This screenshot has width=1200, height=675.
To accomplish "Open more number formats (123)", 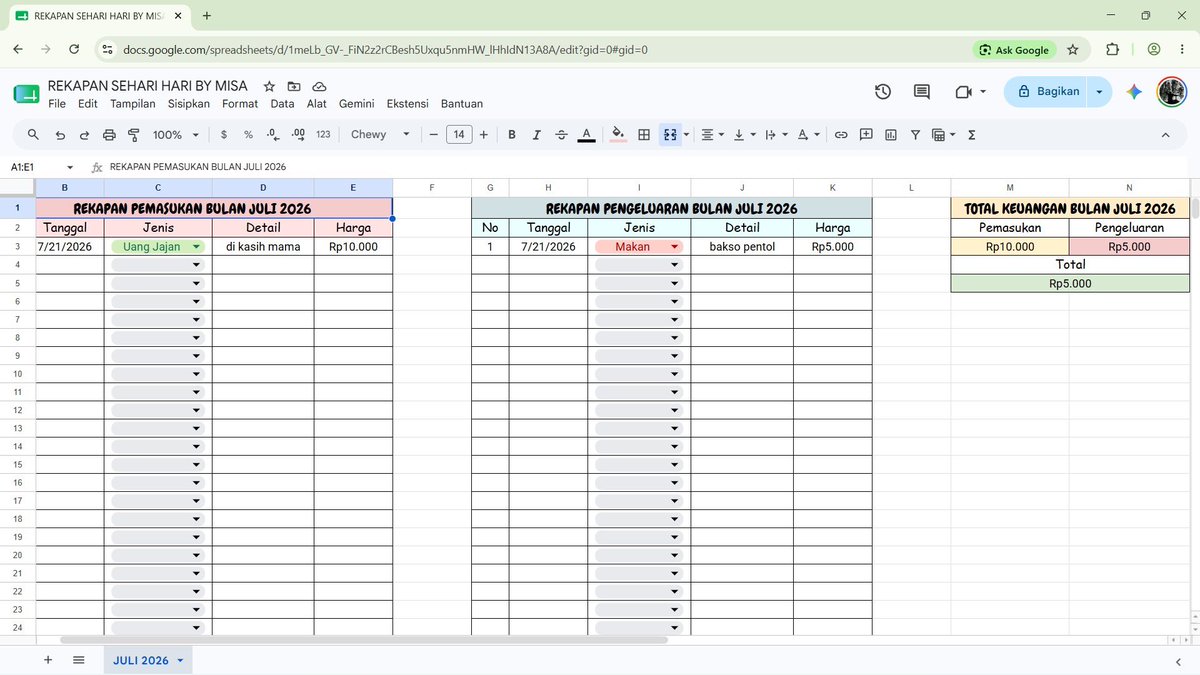I will (x=323, y=134).
